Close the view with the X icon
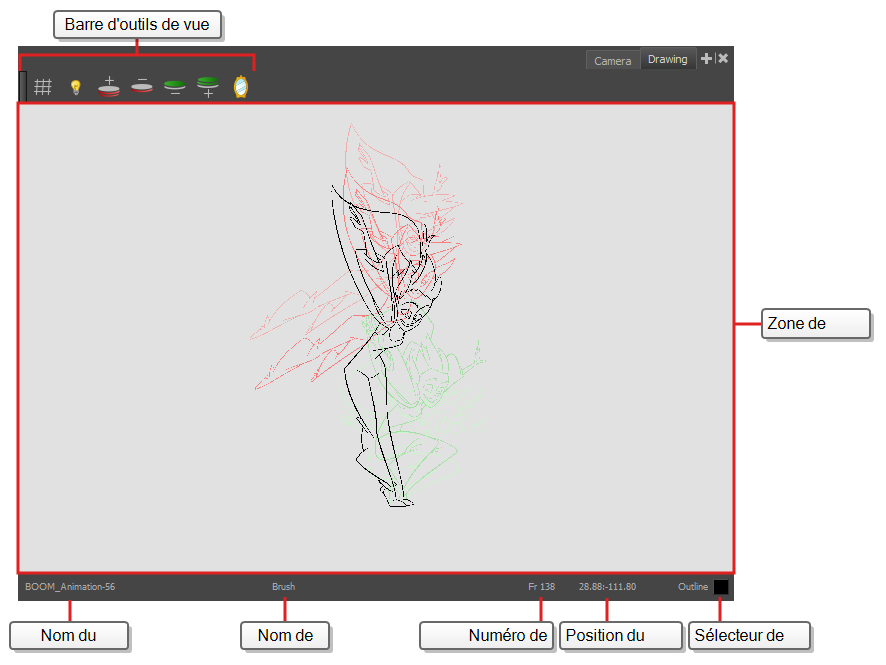Viewport: 886px width, 665px height. tap(723, 58)
